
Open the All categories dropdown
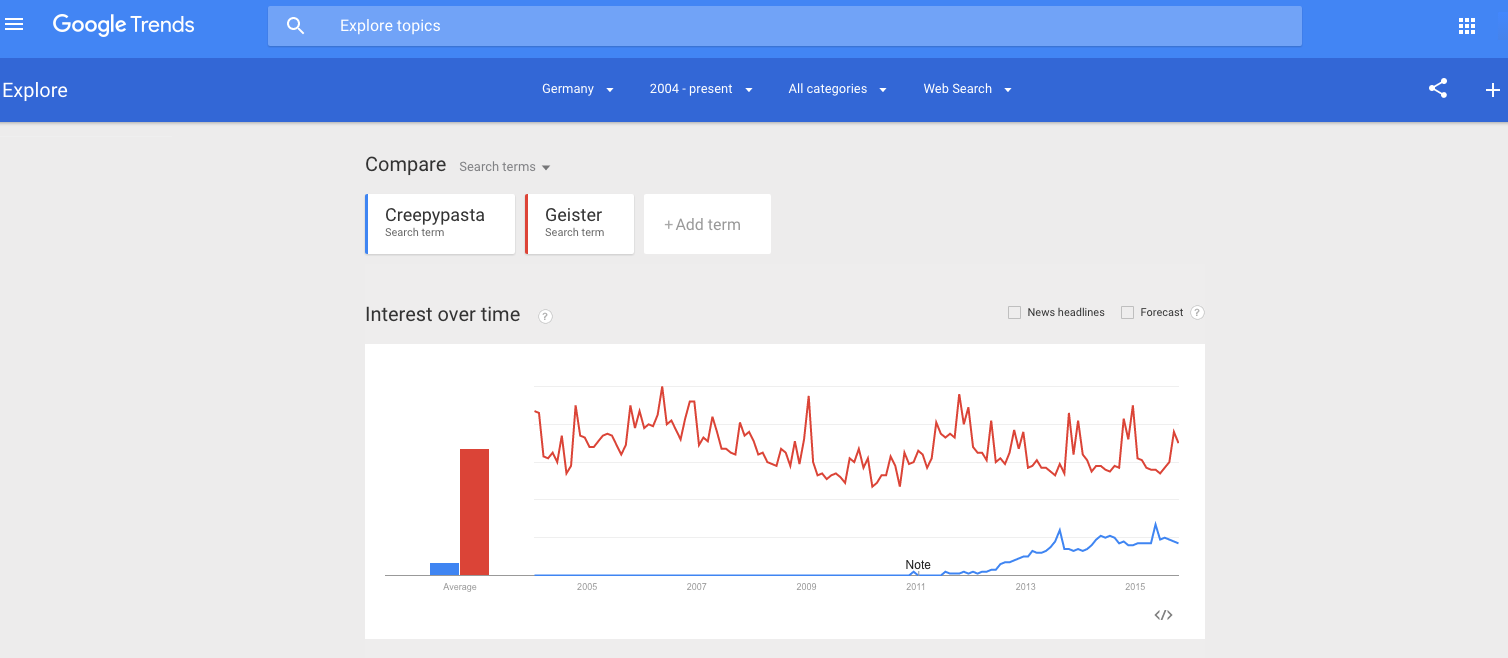pyautogui.click(x=837, y=89)
